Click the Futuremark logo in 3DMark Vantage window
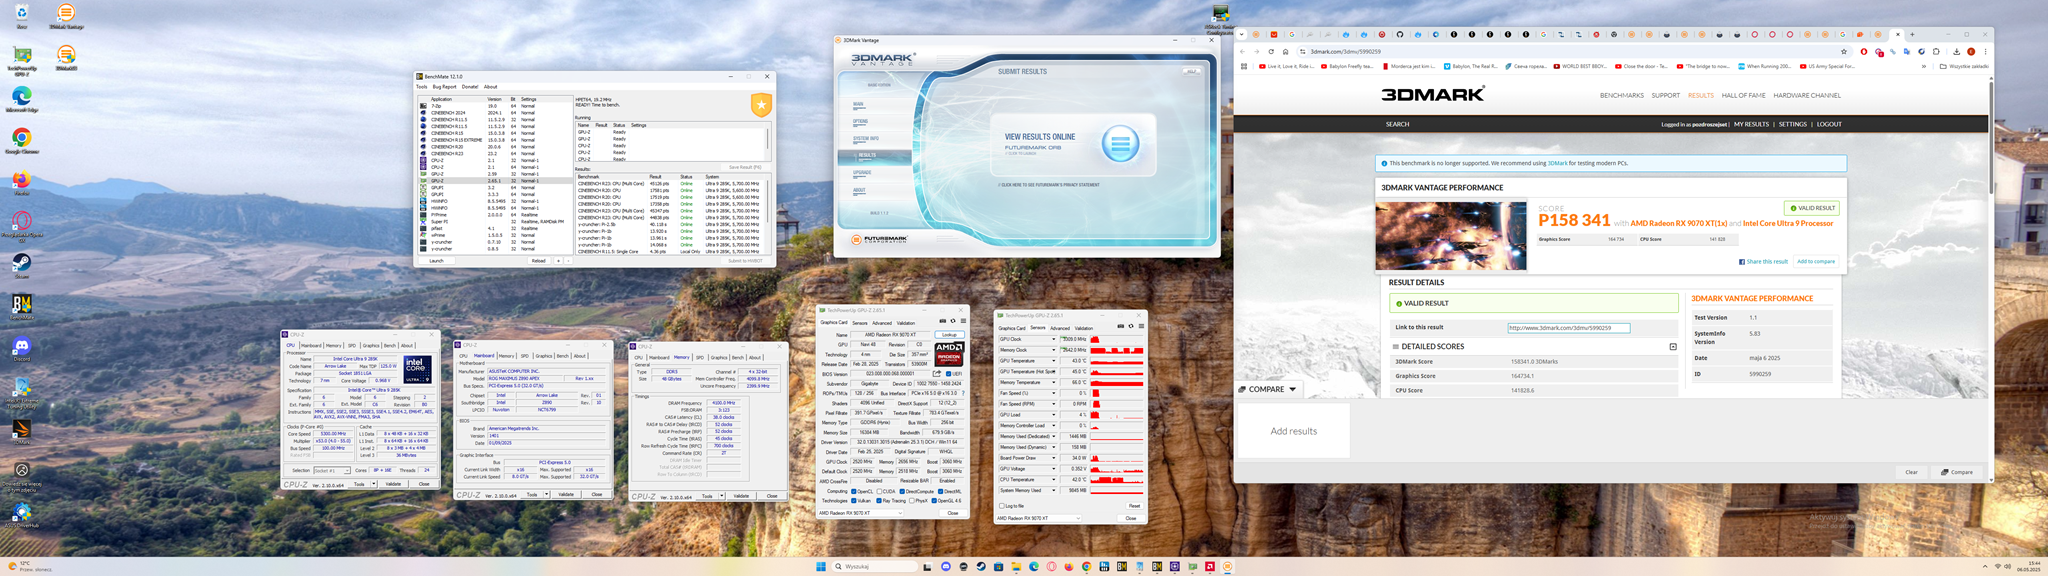The image size is (2048, 576). click(x=879, y=239)
